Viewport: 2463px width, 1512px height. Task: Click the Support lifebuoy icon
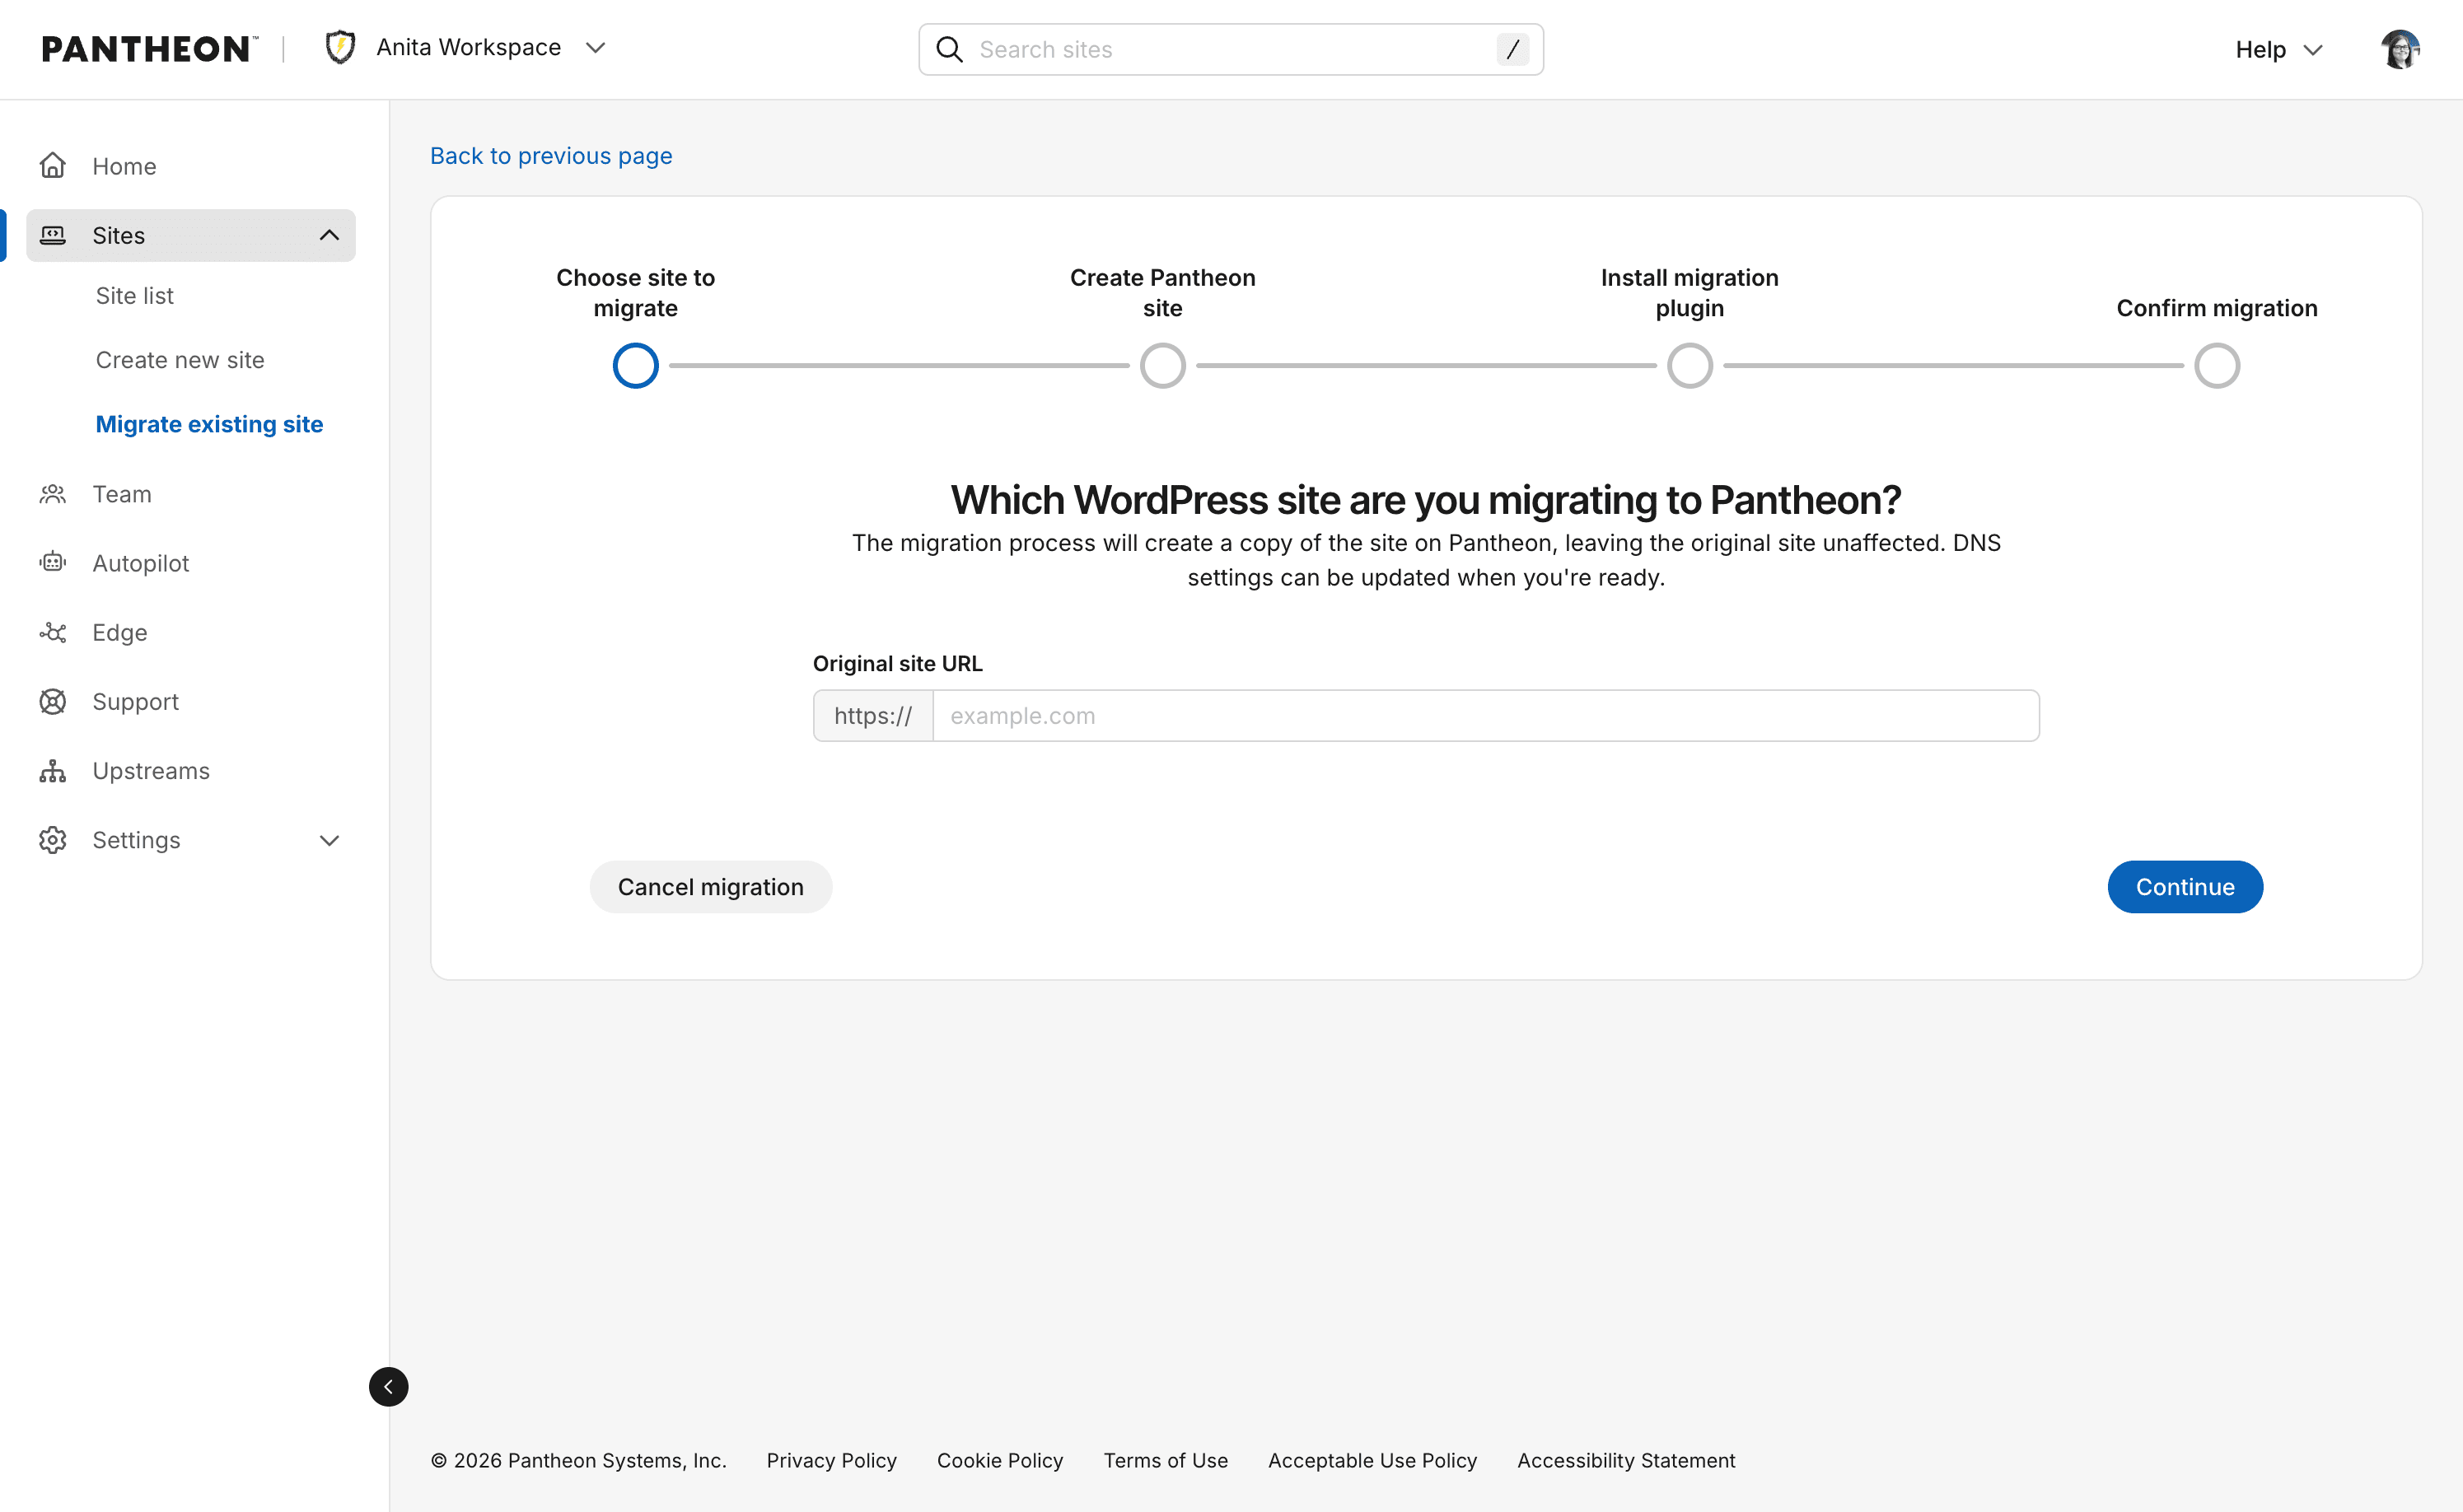[53, 702]
